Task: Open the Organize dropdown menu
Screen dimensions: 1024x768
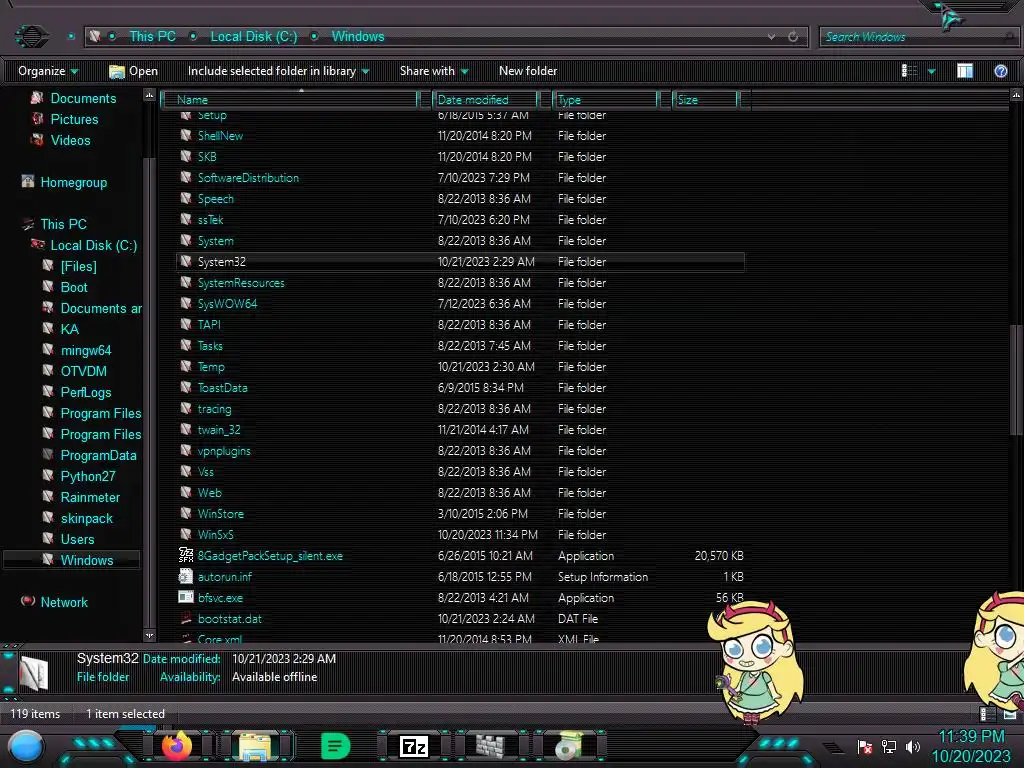Action: pyautogui.click(x=48, y=71)
